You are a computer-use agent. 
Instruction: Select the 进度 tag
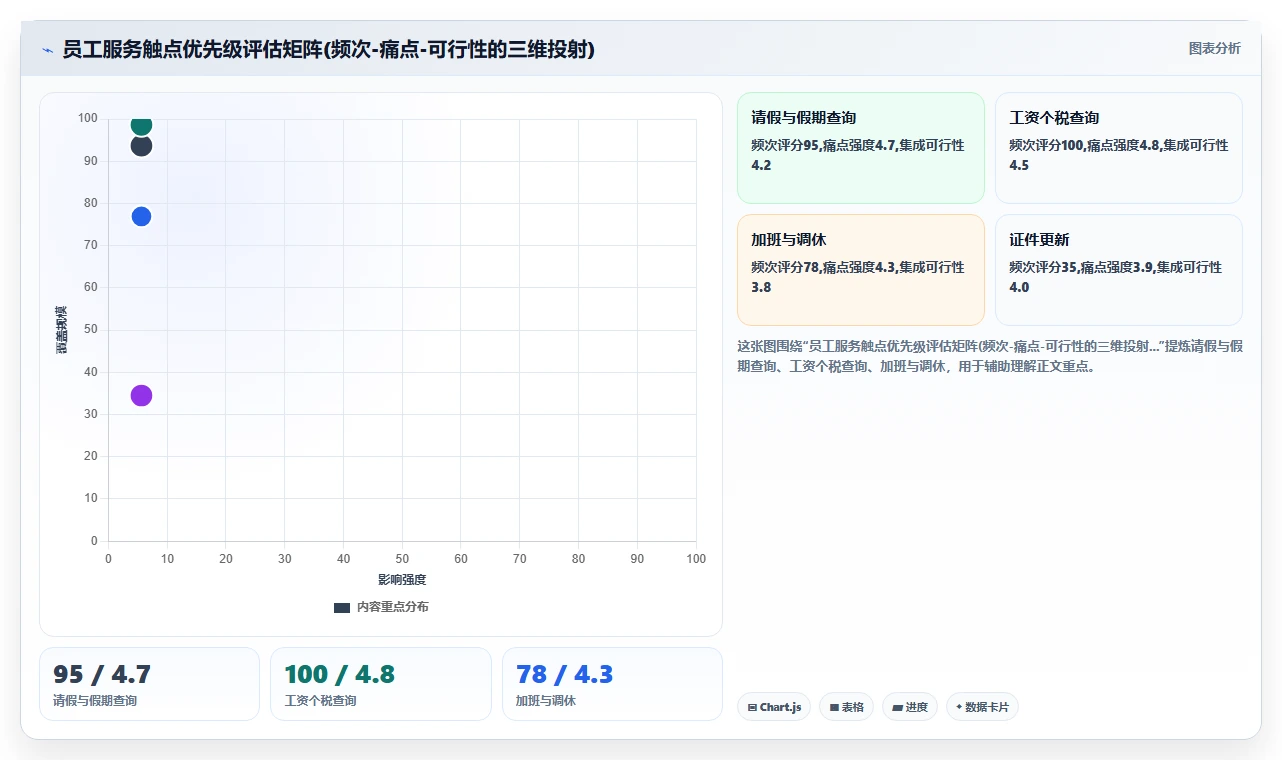[910, 707]
